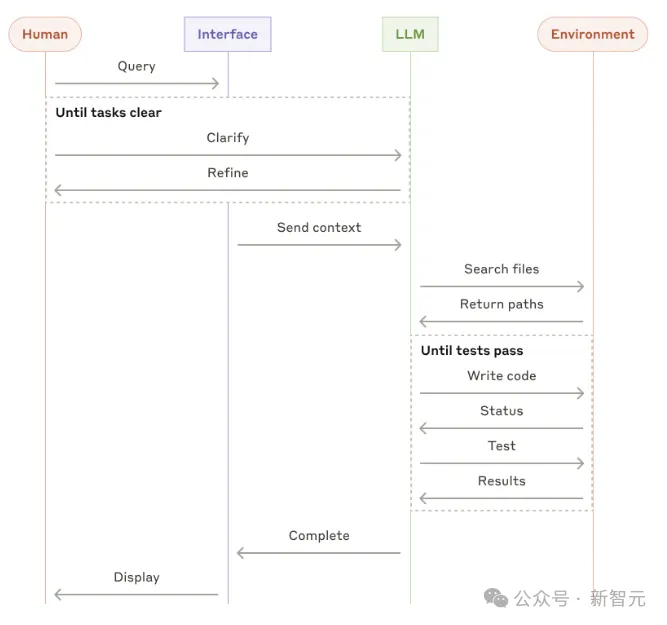The width and height of the screenshot is (667, 625).
Task: Click the Query arrow label
Action: [137, 66]
